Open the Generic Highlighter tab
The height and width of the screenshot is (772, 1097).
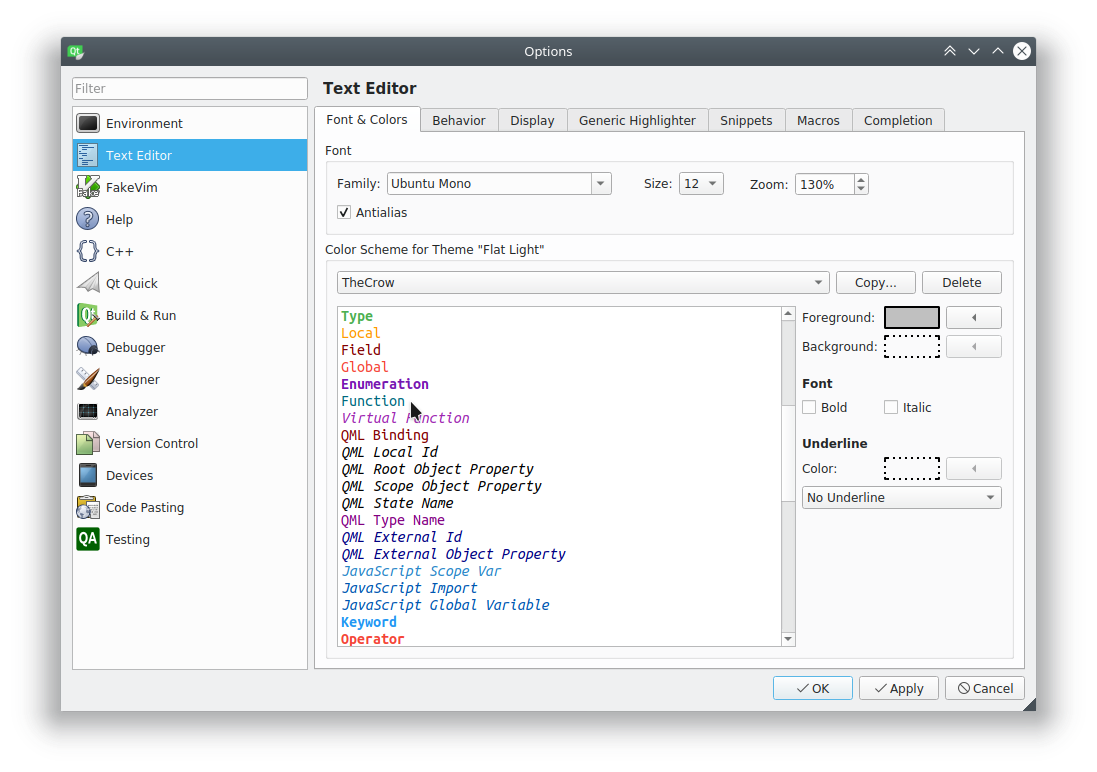pos(637,120)
